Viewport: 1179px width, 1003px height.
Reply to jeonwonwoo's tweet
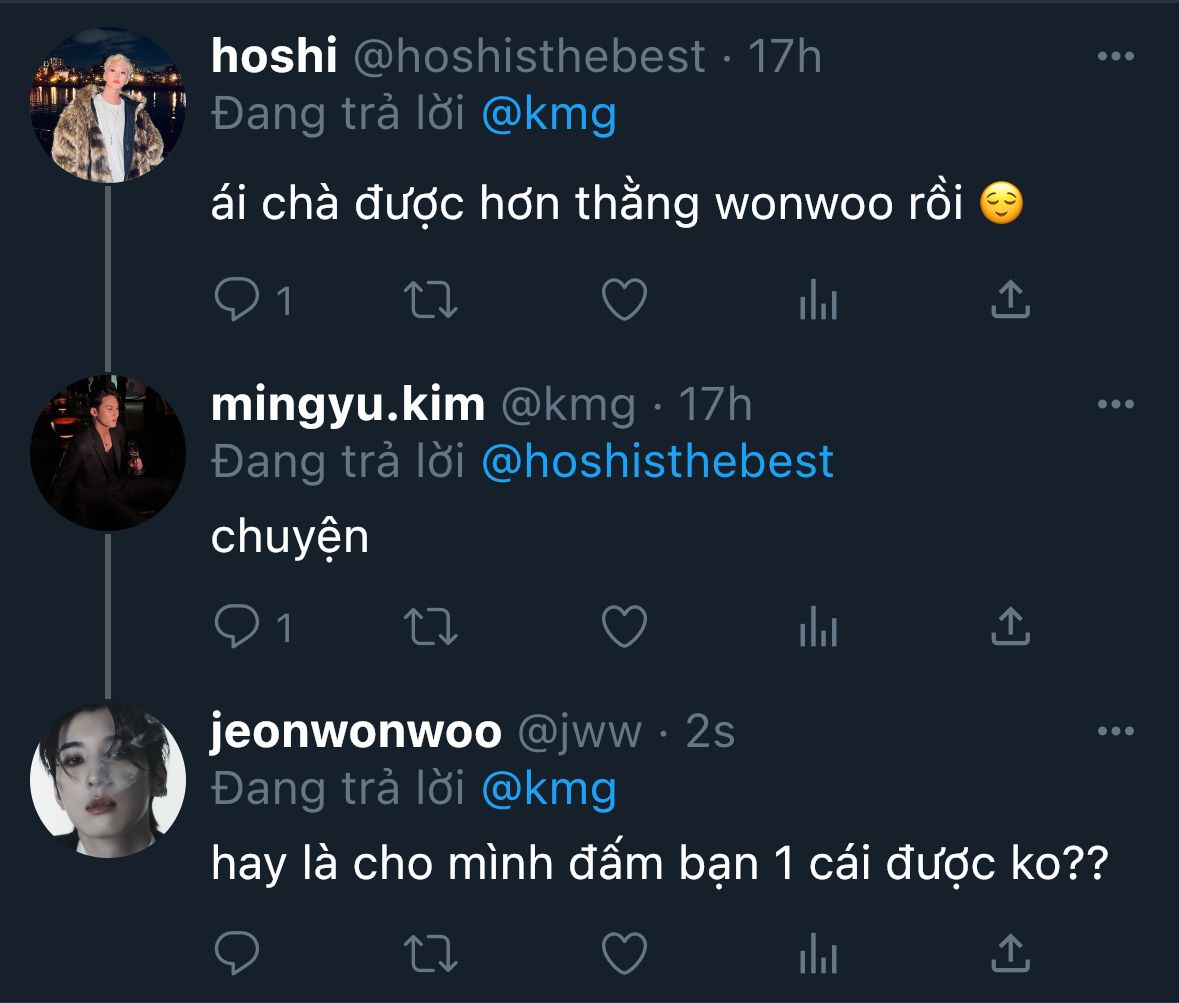click(238, 953)
